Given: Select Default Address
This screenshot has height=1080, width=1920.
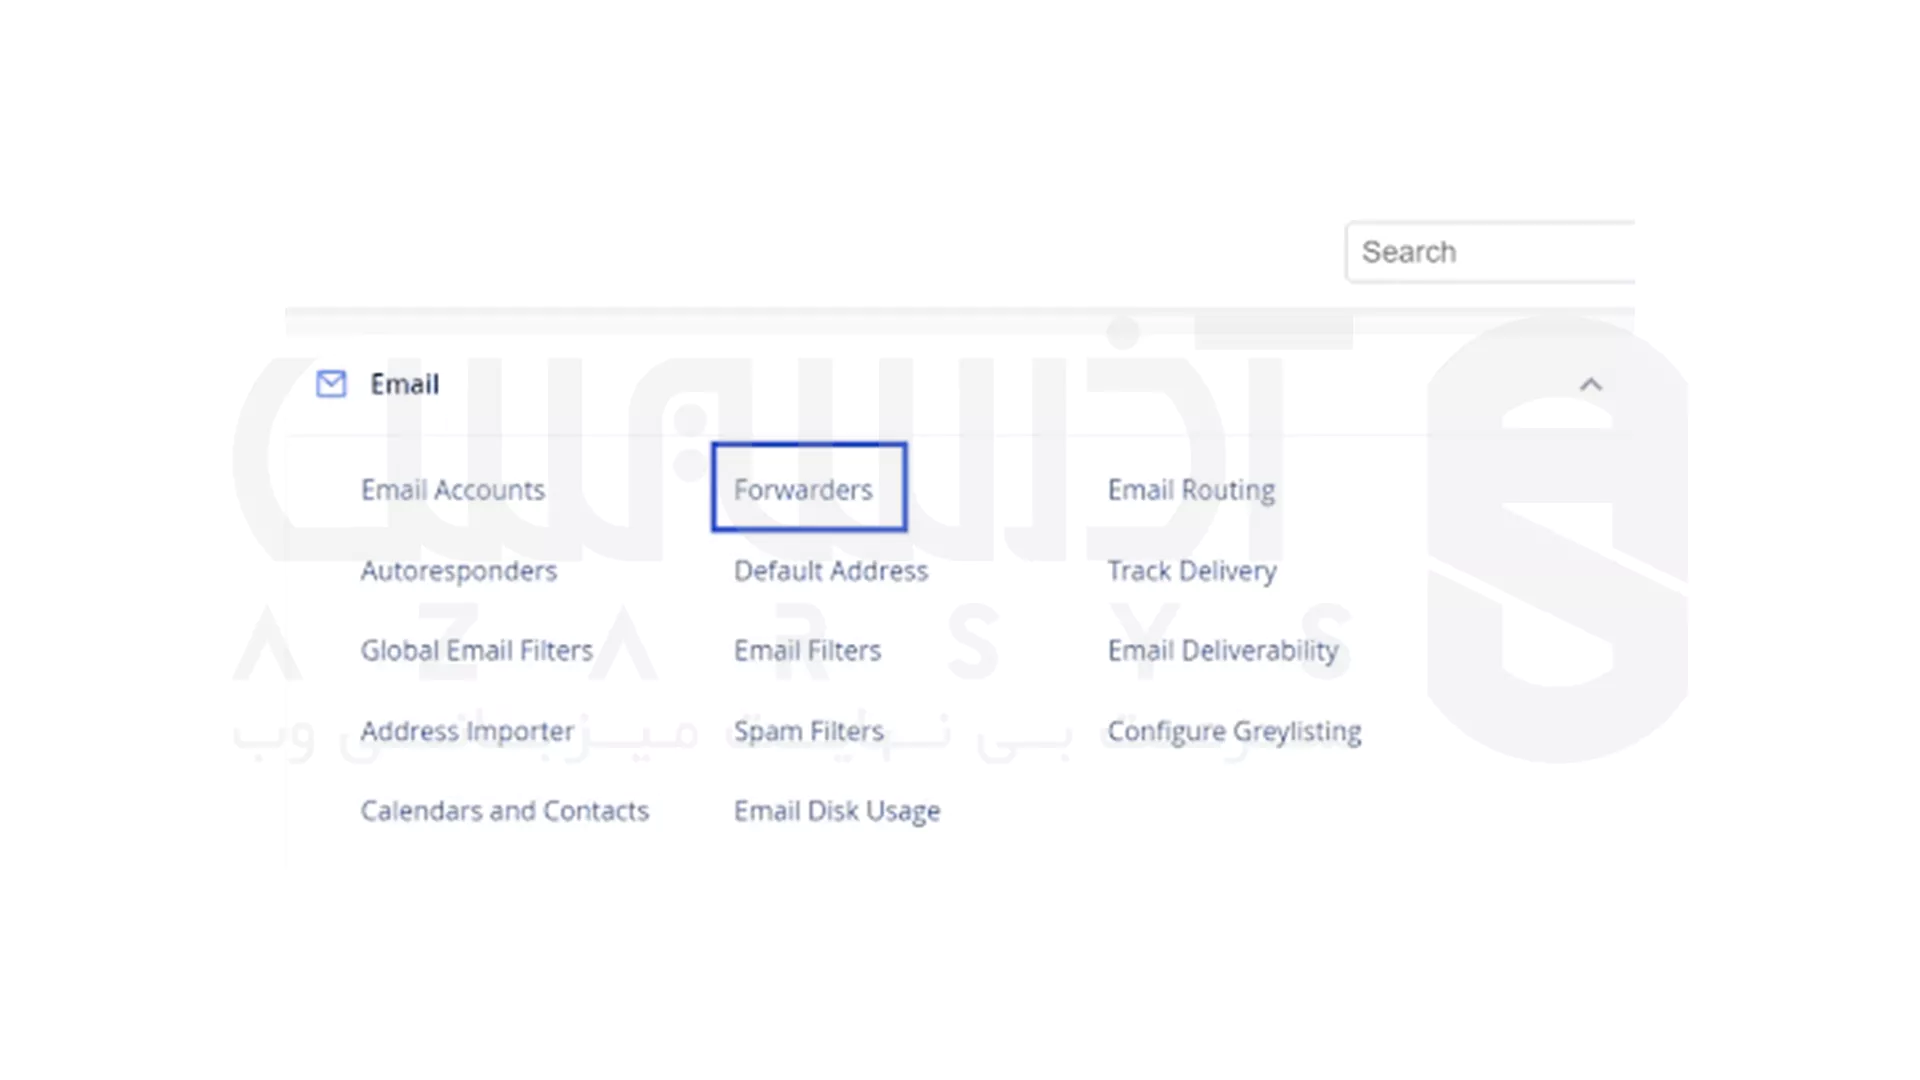Looking at the screenshot, I should tap(831, 571).
